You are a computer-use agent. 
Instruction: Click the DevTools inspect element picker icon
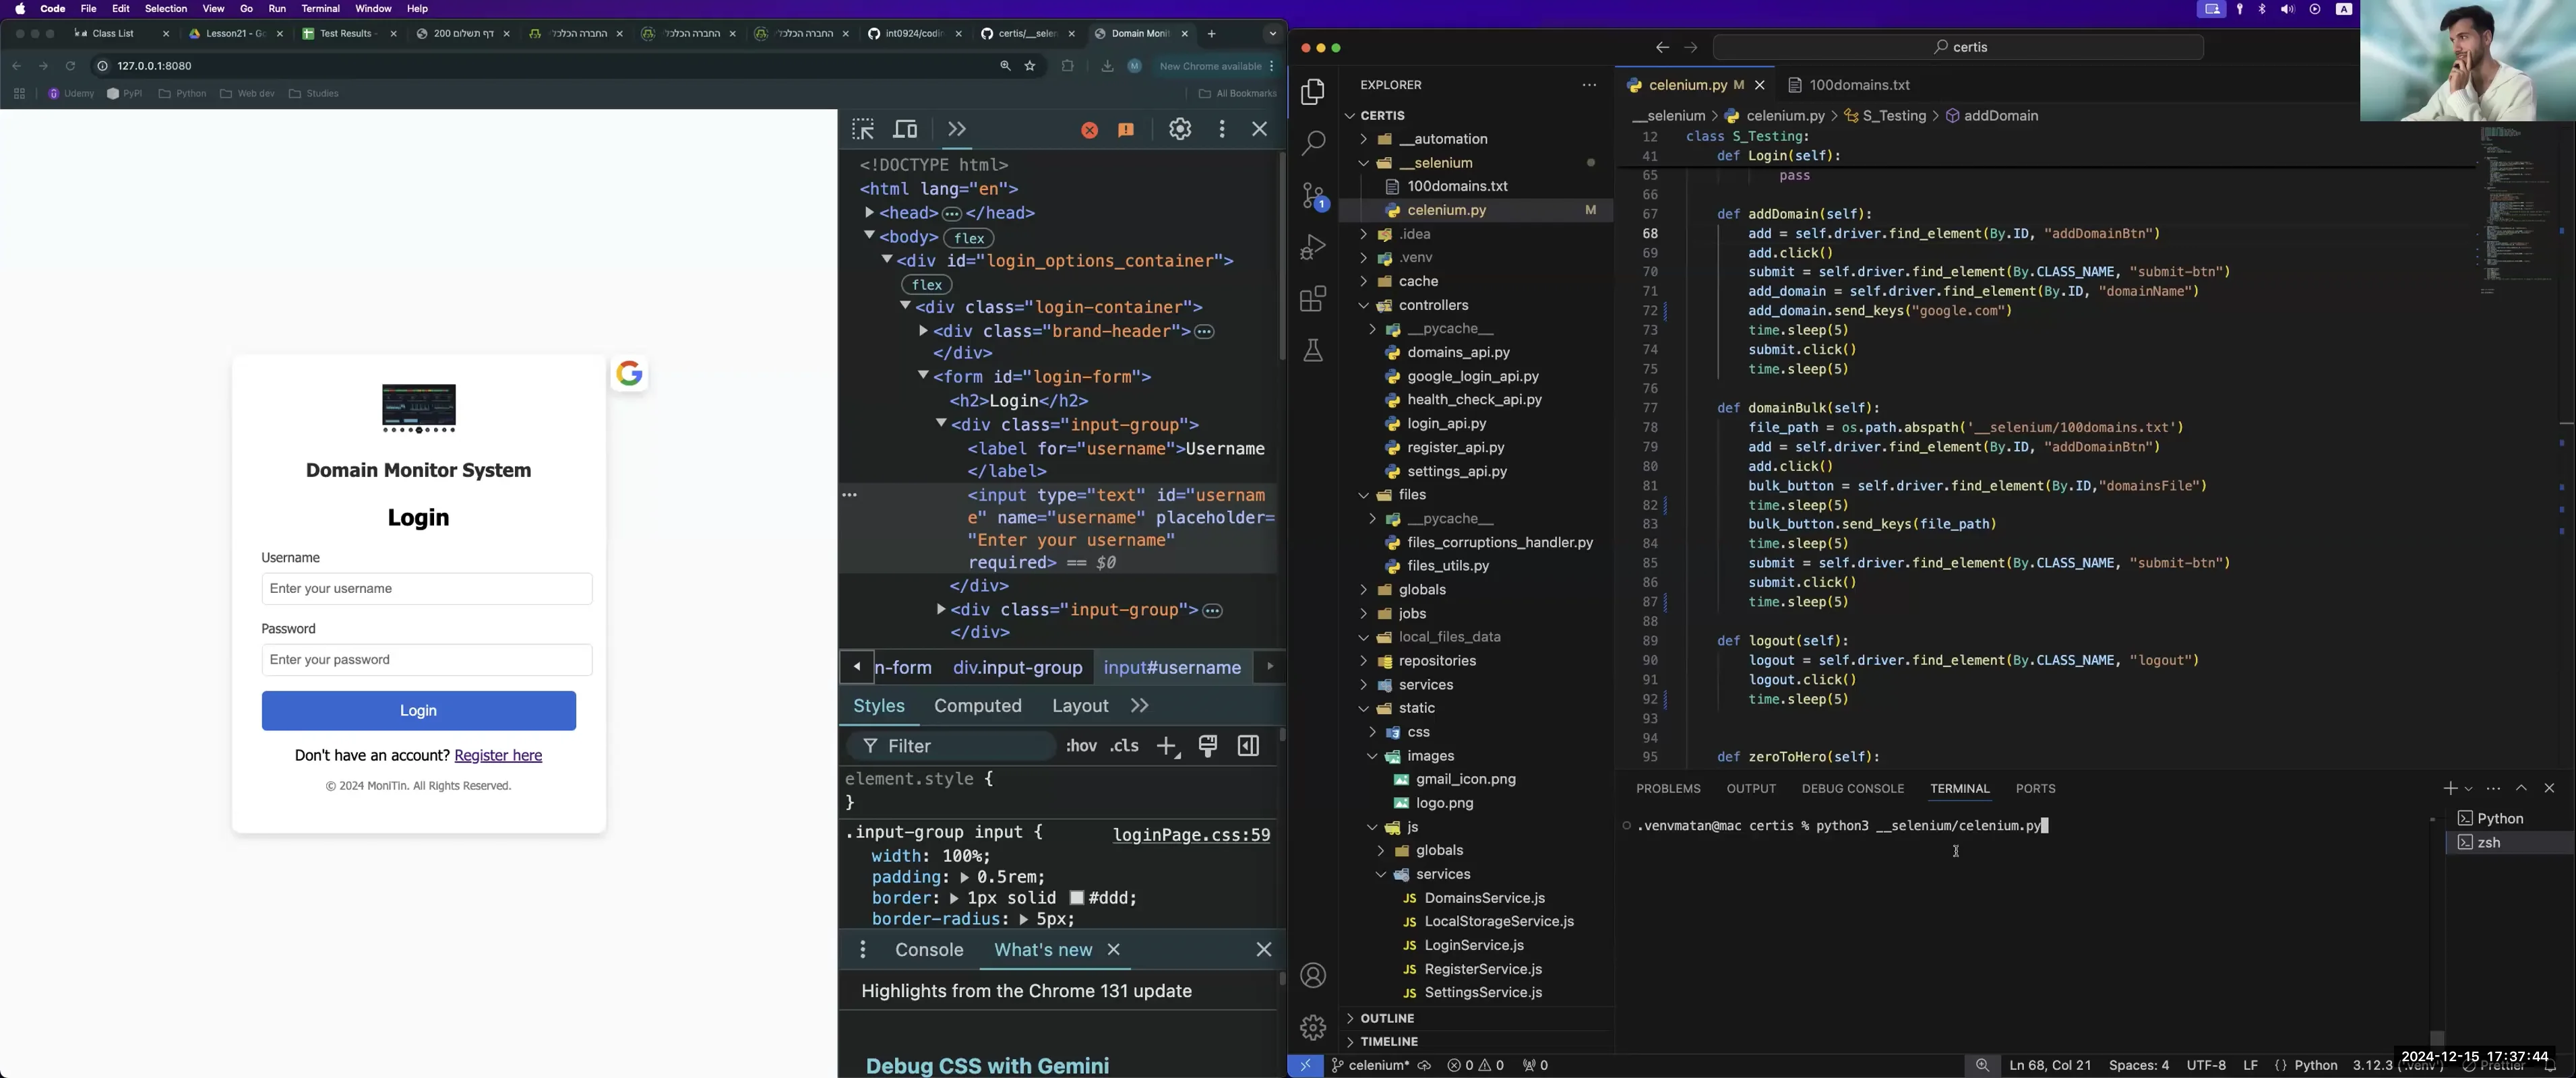[x=863, y=130]
